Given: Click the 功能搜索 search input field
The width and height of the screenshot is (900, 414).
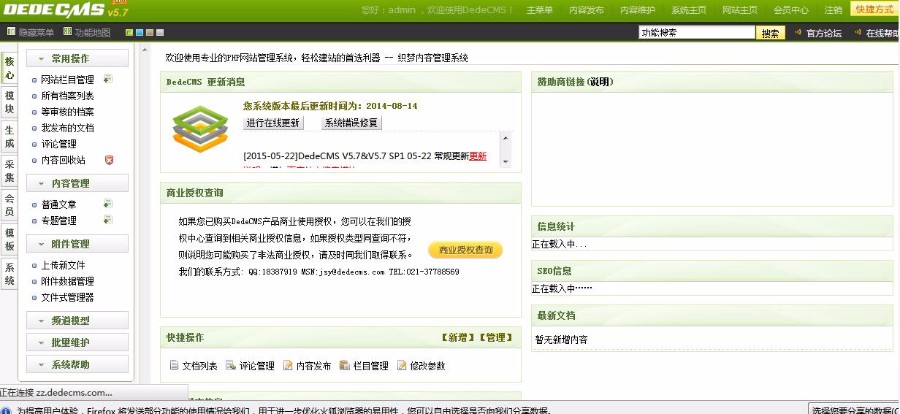Looking at the screenshot, I should [x=696, y=33].
